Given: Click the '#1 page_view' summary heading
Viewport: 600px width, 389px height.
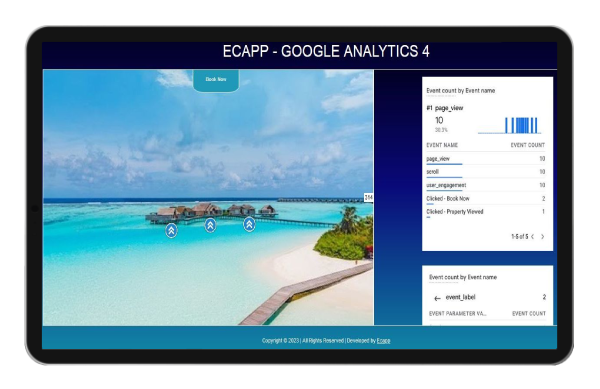Looking at the screenshot, I should [445, 108].
